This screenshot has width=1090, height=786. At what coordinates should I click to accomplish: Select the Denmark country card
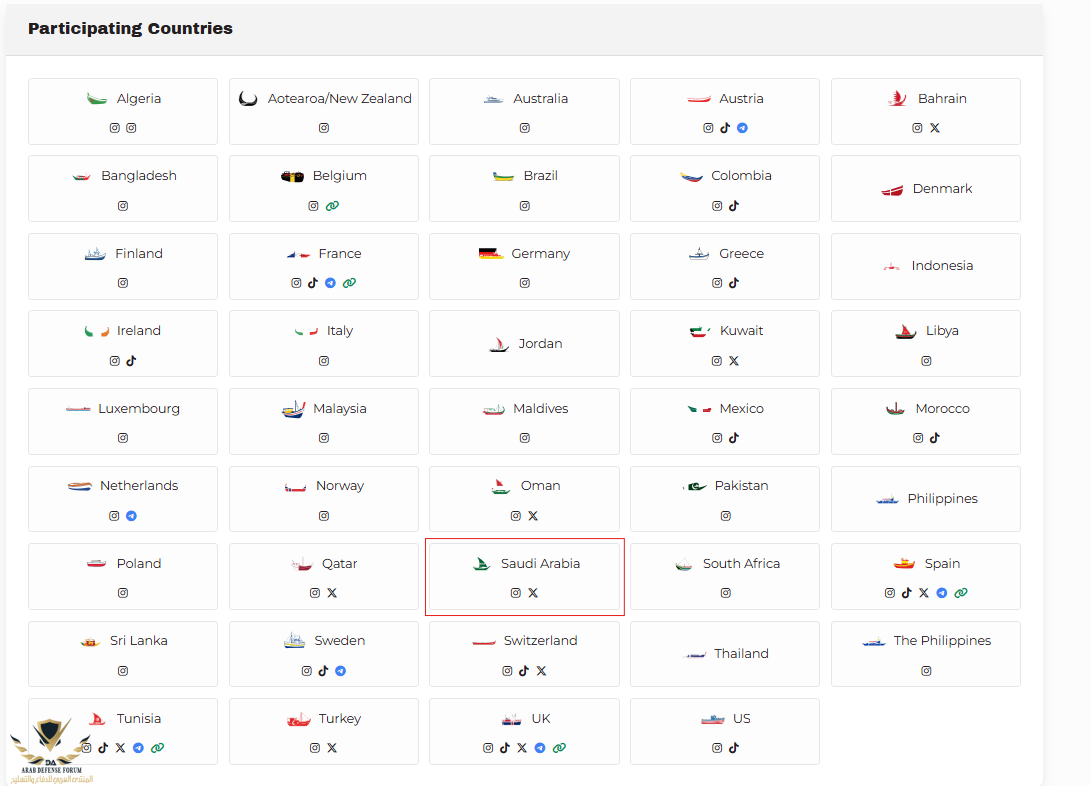925,189
